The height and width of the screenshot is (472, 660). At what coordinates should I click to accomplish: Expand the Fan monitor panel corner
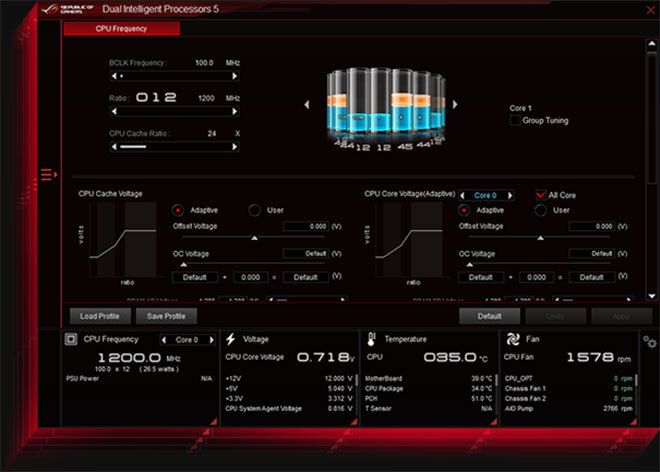click(x=633, y=421)
